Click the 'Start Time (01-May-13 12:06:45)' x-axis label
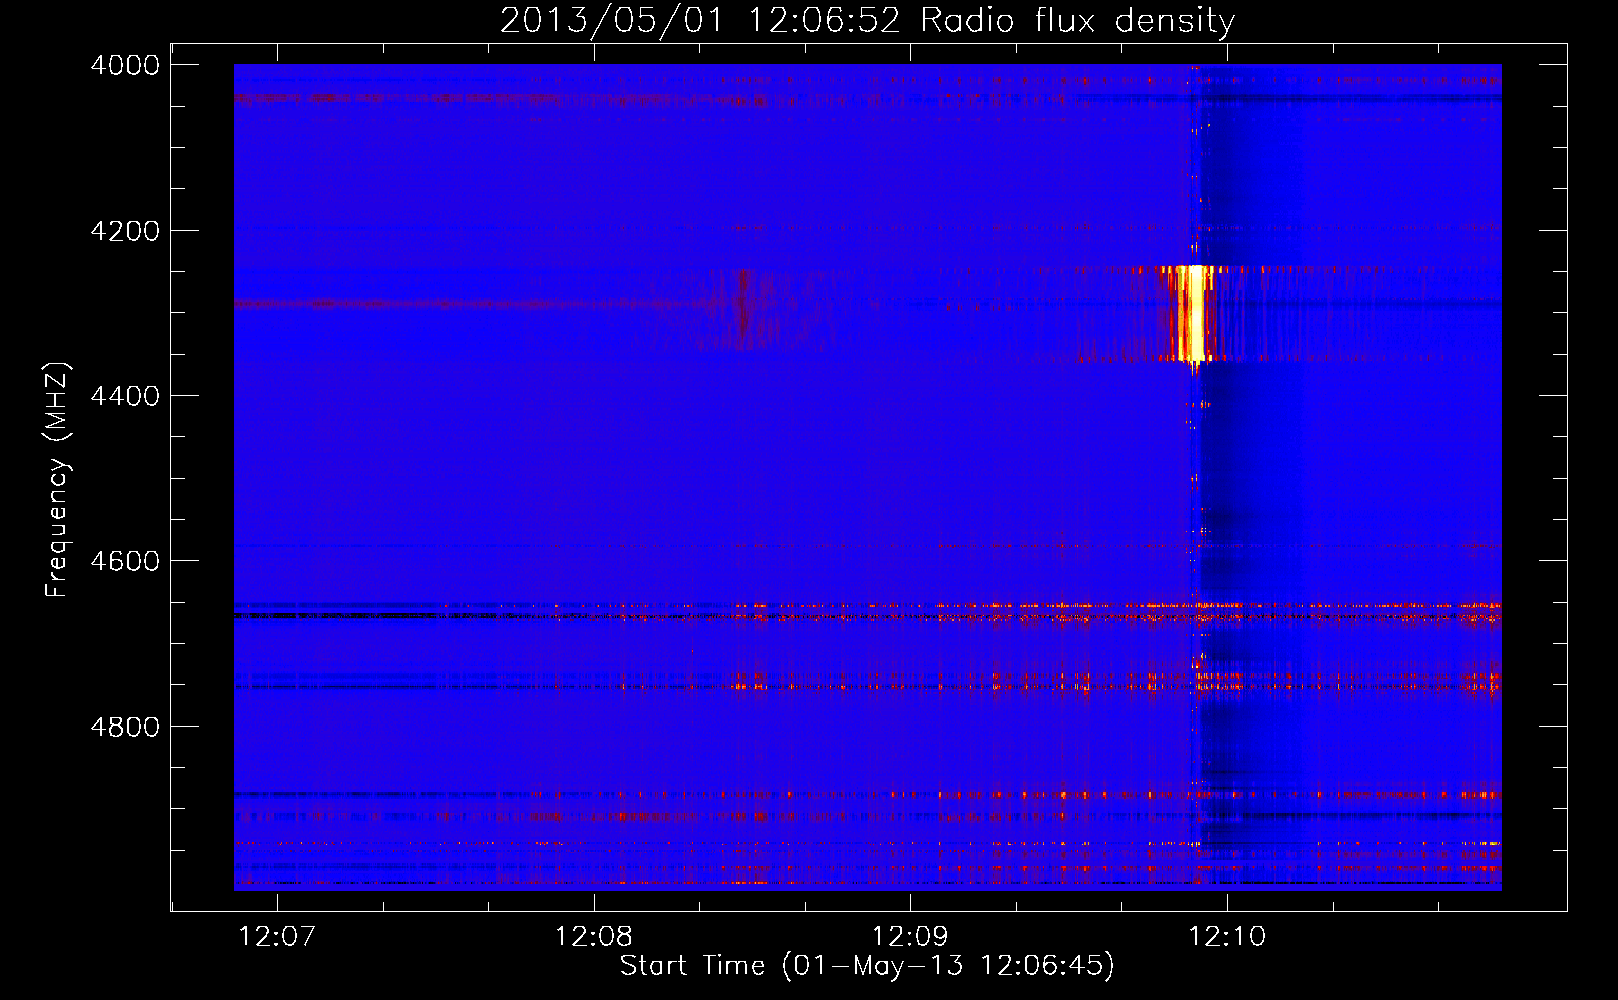Screen dimensions: 1618x1000 point(867,966)
